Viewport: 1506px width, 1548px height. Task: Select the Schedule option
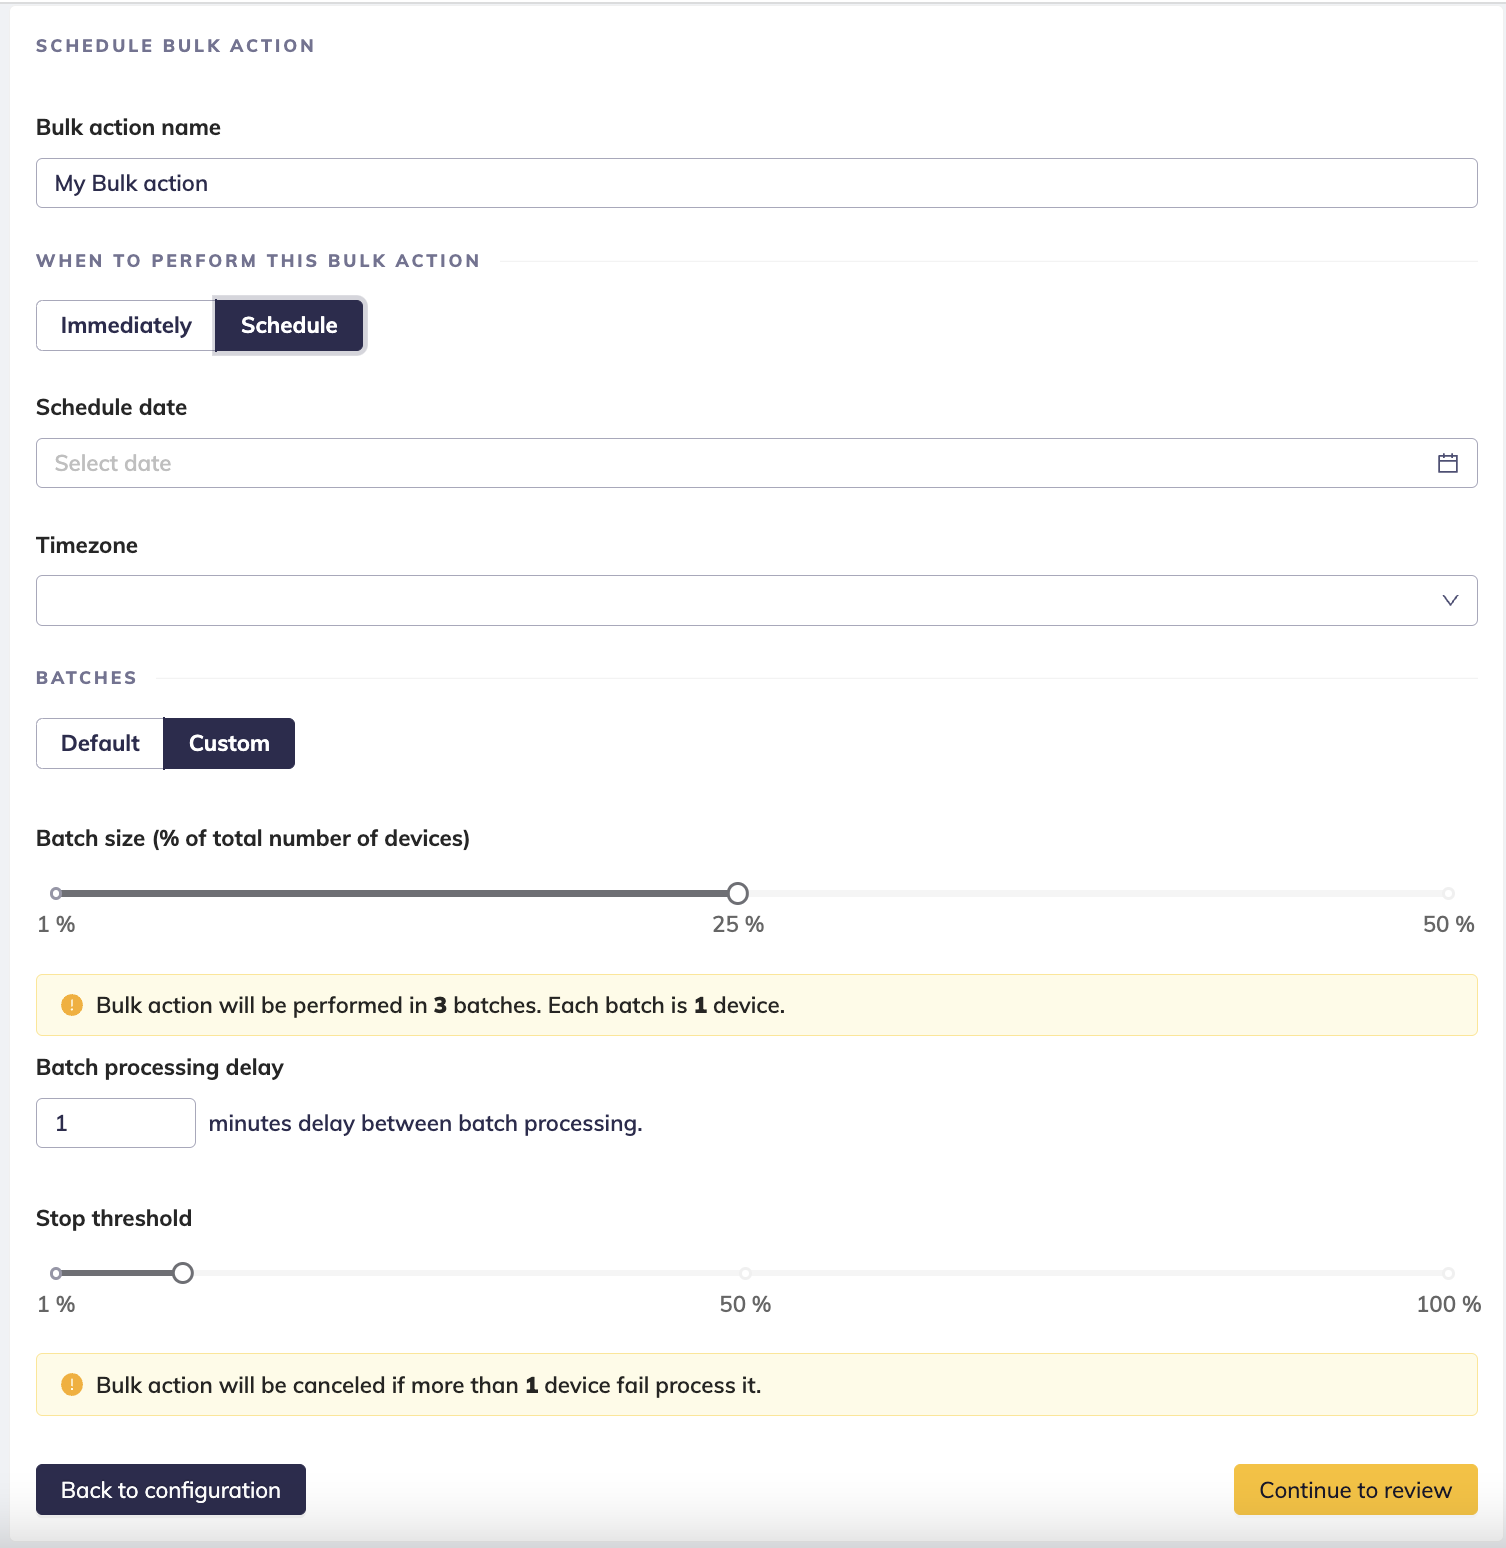point(289,326)
